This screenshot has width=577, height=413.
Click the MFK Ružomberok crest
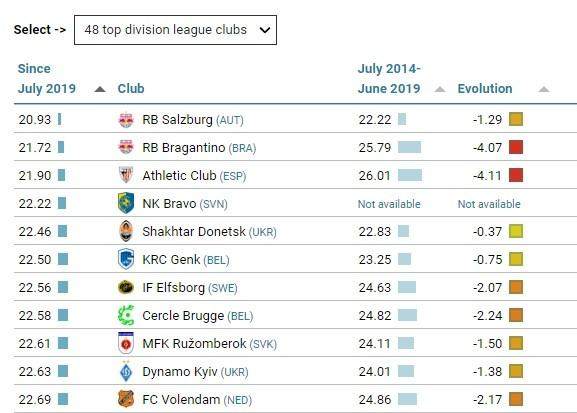[x=126, y=343]
